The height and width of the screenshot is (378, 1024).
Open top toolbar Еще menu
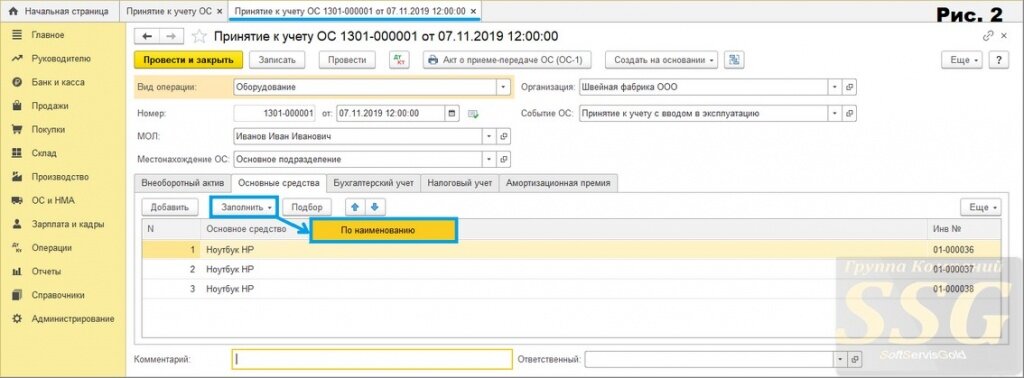point(962,59)
